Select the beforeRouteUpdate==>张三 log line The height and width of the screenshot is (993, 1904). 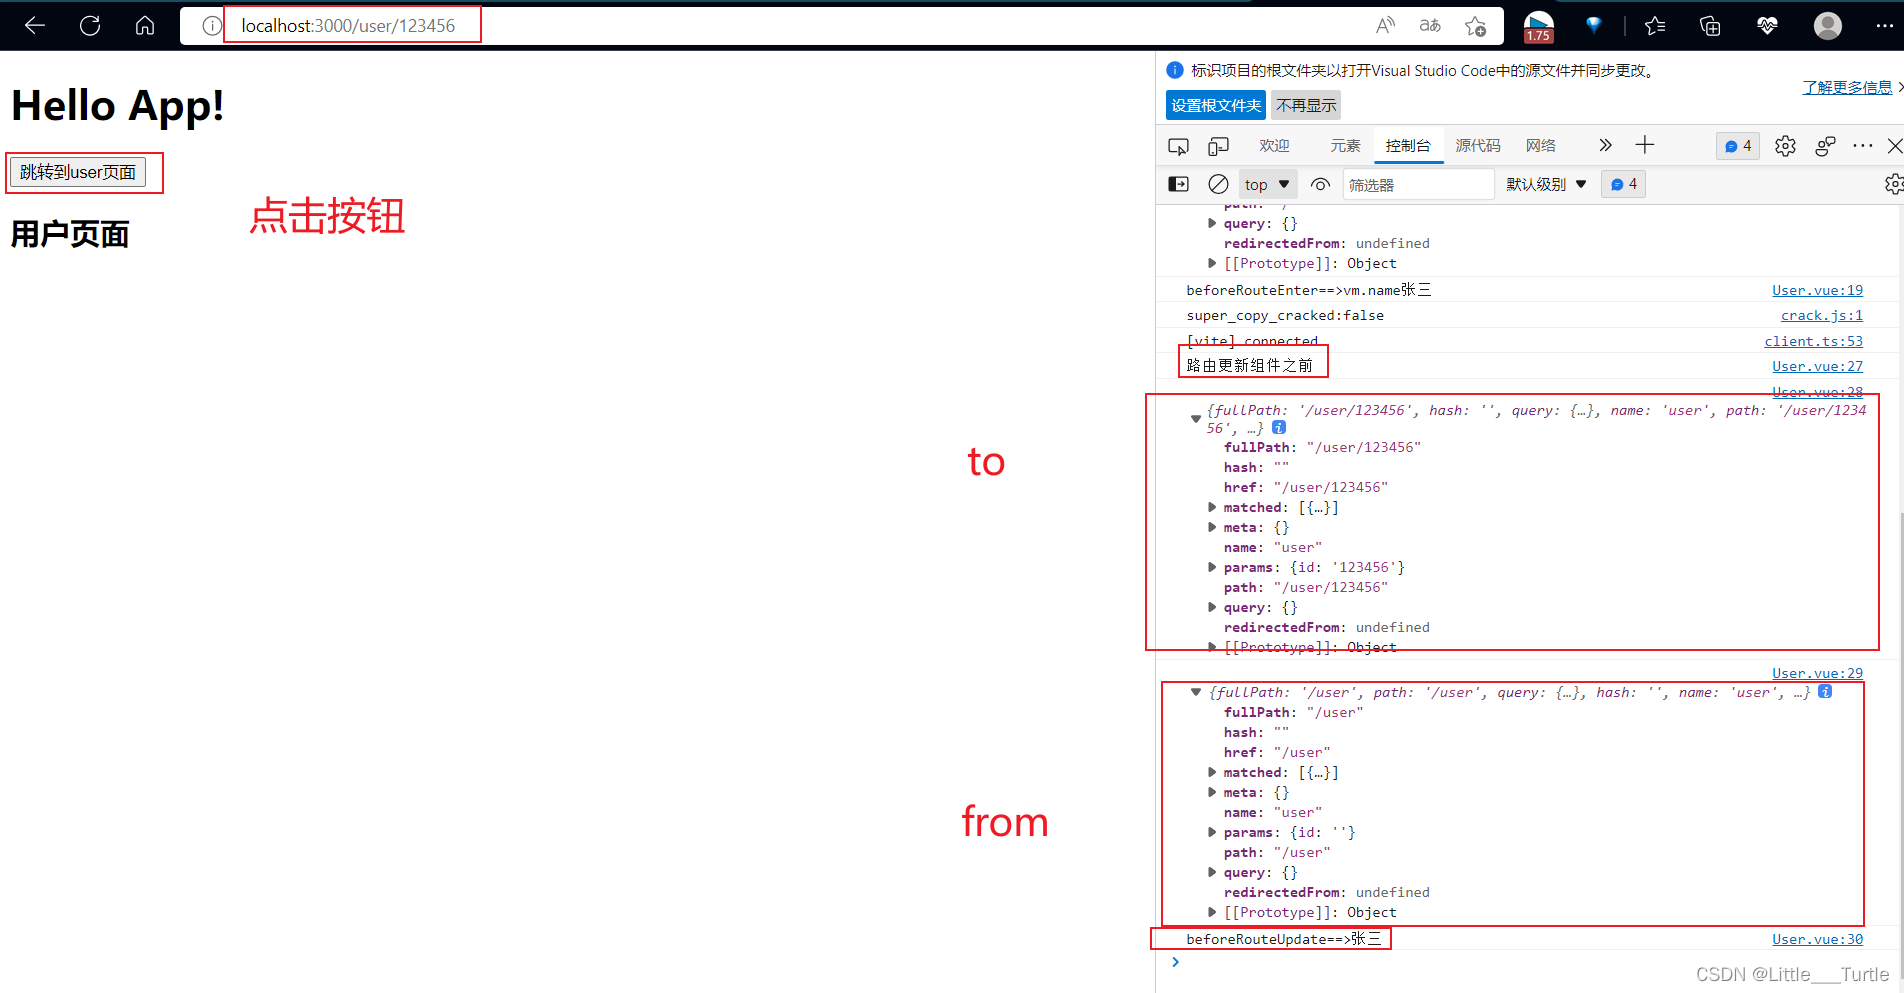pyautogui.click(x=1283, y=939)
